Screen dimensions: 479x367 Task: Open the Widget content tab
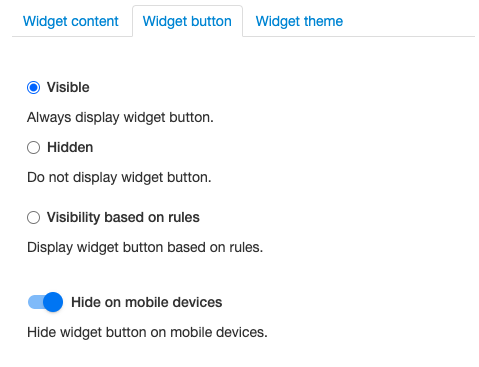(x=71, y=21)
